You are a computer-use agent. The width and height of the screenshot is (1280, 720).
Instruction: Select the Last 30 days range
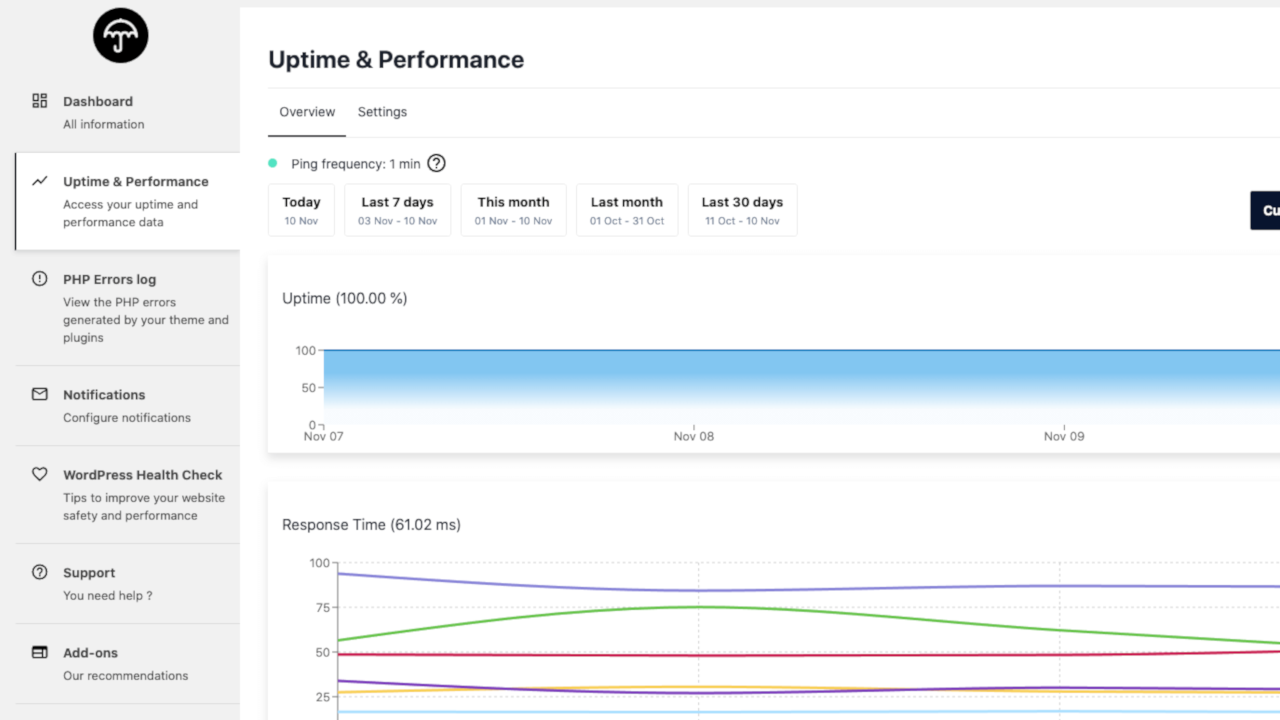(x=742, y=210)
